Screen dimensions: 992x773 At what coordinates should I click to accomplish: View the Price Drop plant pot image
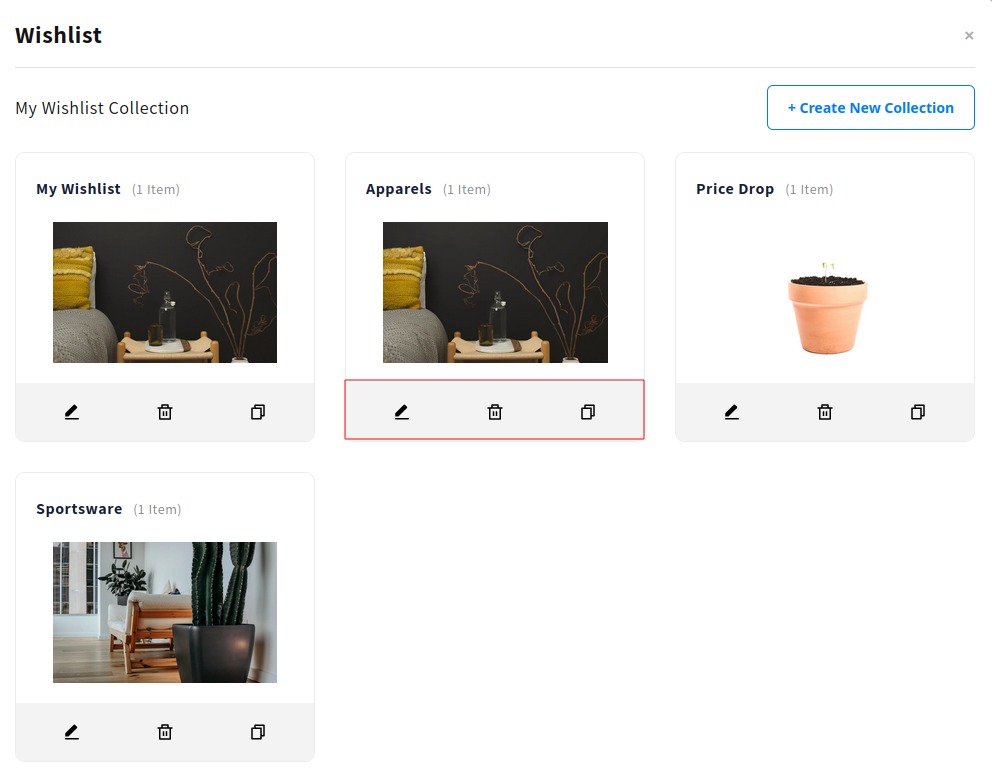828,308
